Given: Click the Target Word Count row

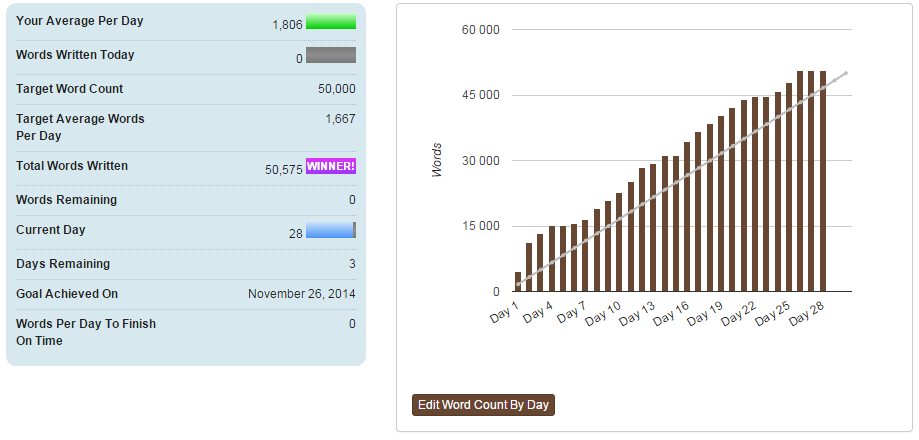Looking at the screenshot, I should coord(186,89).
